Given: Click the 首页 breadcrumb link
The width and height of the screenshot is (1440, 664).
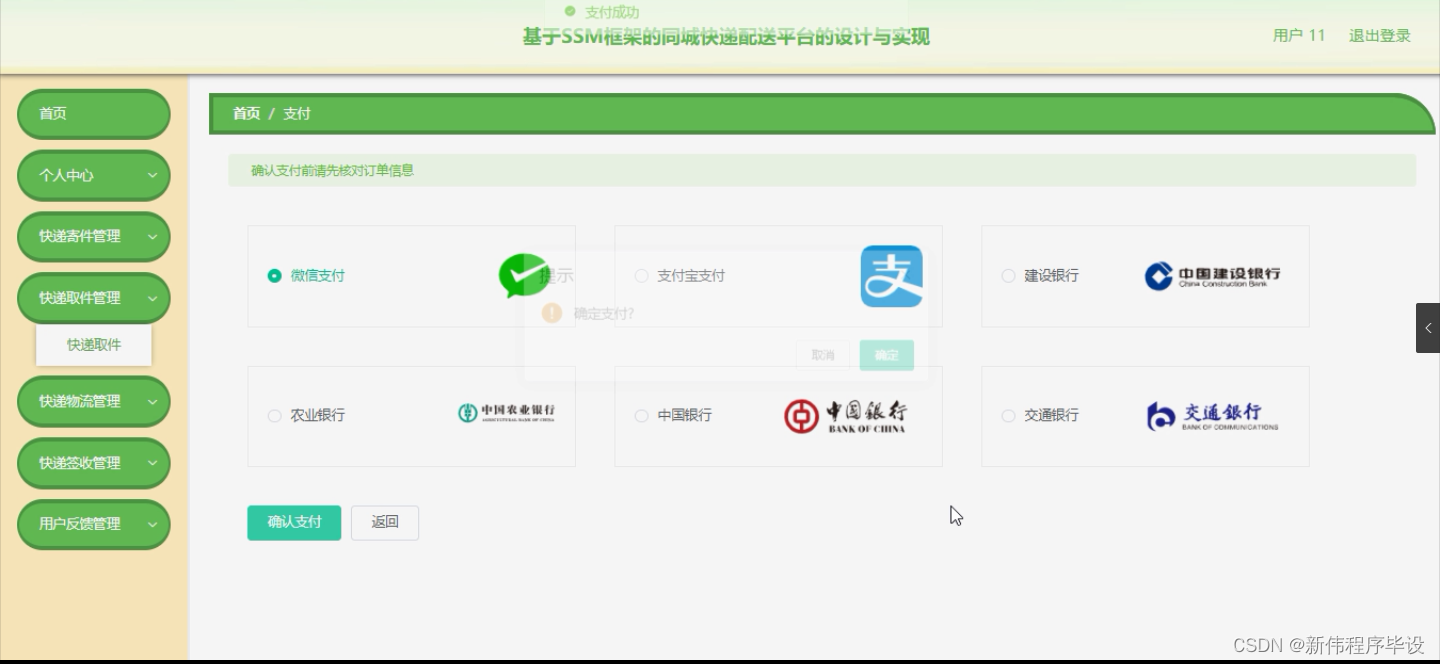Looking at the screenshot, I should (246, 114).
